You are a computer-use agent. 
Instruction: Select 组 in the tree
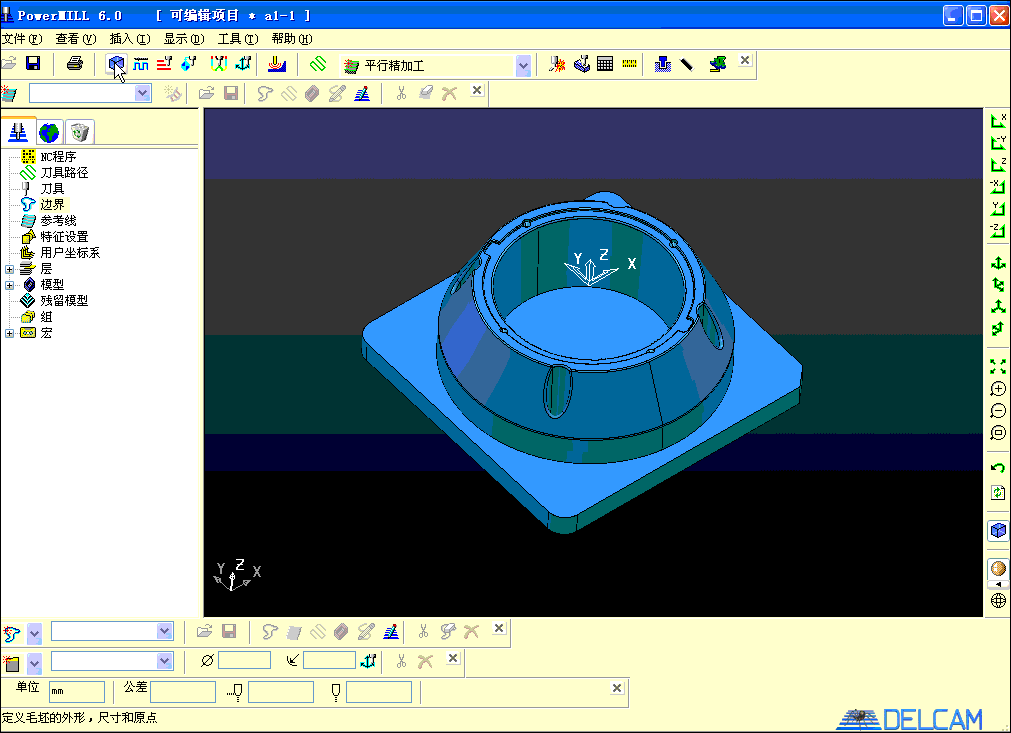pos(46,317)
